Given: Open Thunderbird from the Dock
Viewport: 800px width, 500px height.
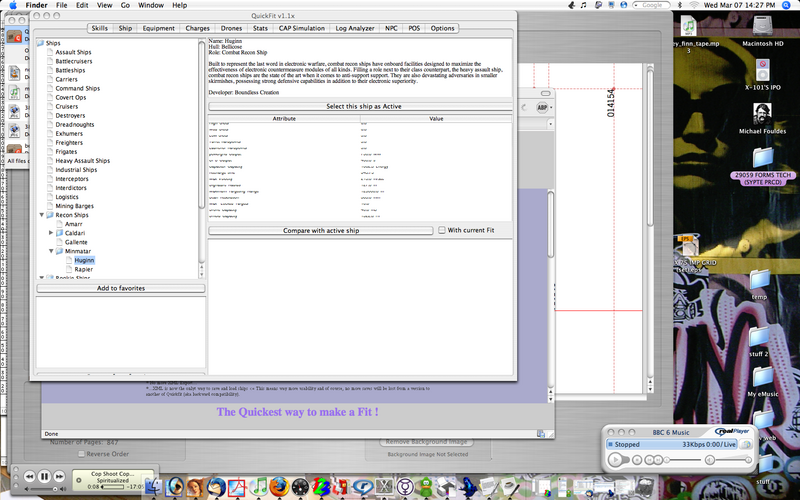Looking at the screenshot, I should click(216, 486).
